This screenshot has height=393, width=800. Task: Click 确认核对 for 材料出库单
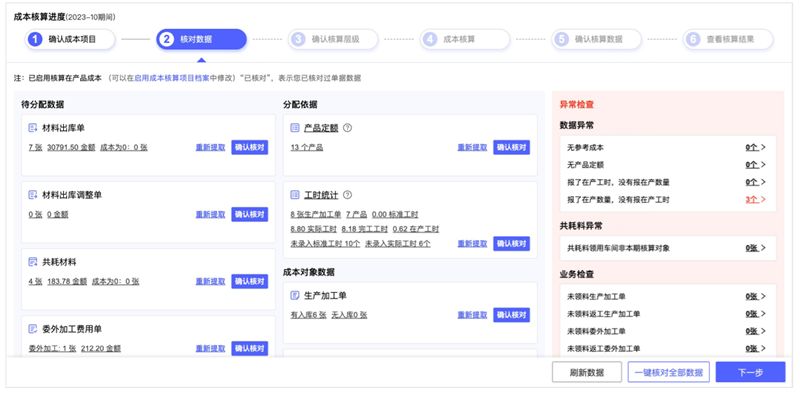point(249,148)
